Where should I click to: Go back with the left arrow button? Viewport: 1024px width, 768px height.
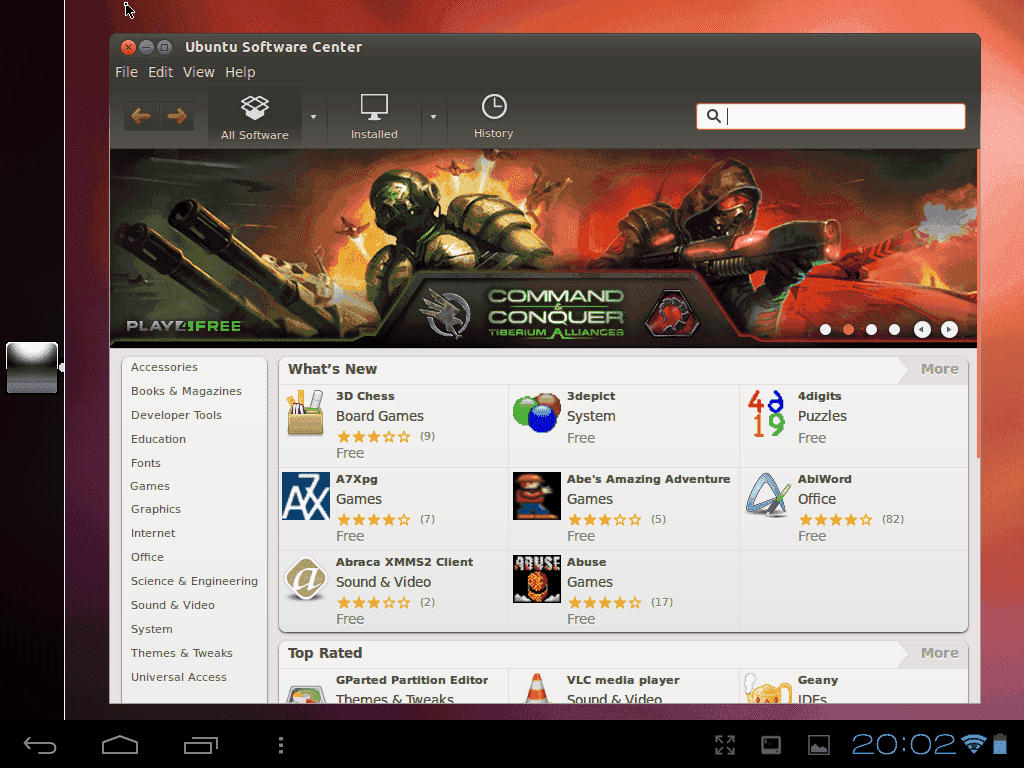tap(142, 116)
